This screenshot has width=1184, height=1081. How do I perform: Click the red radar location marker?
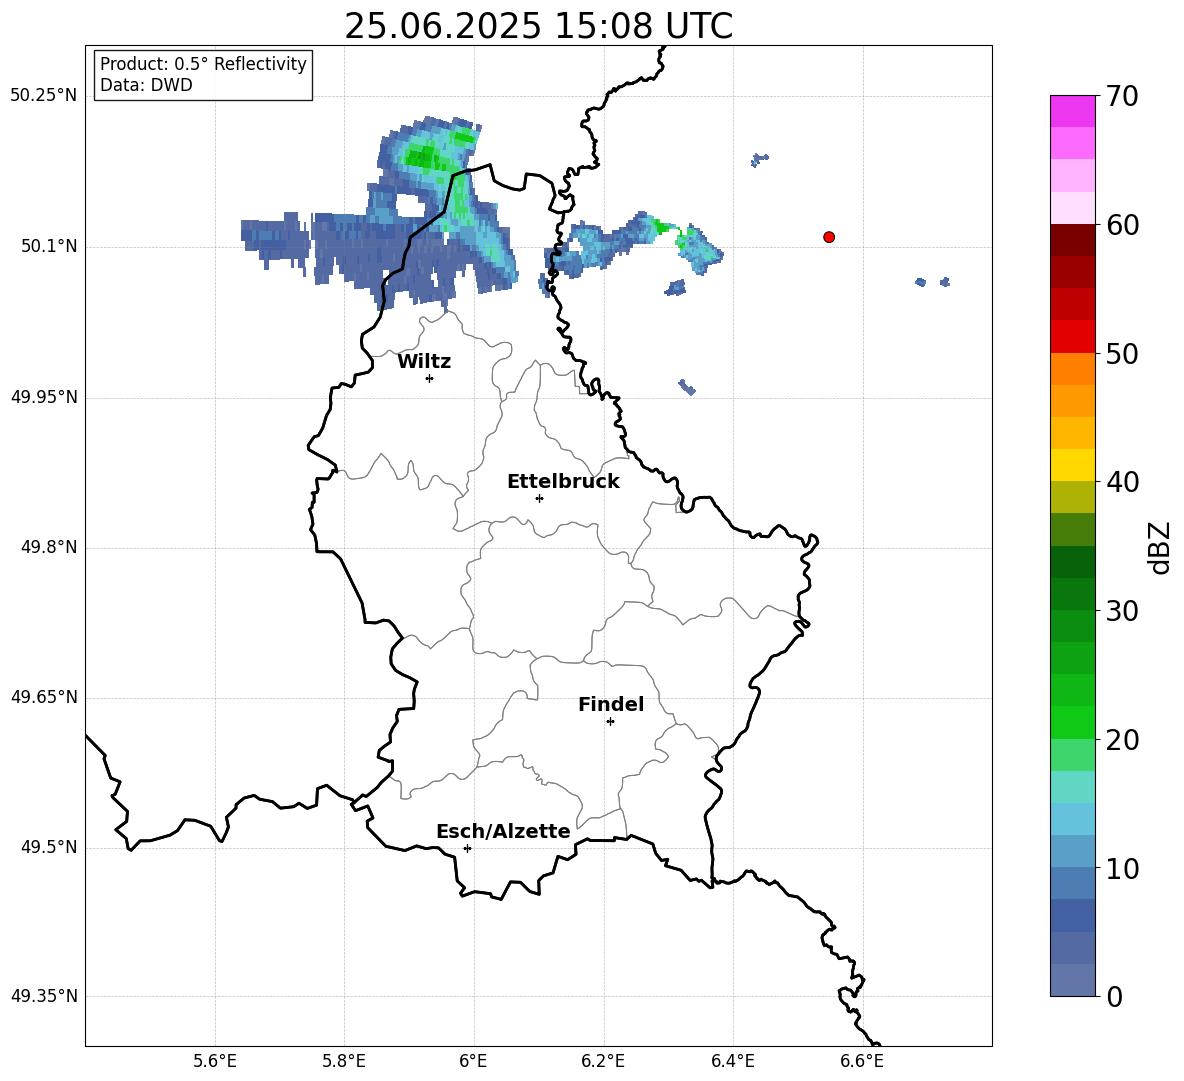coord(829,237)
